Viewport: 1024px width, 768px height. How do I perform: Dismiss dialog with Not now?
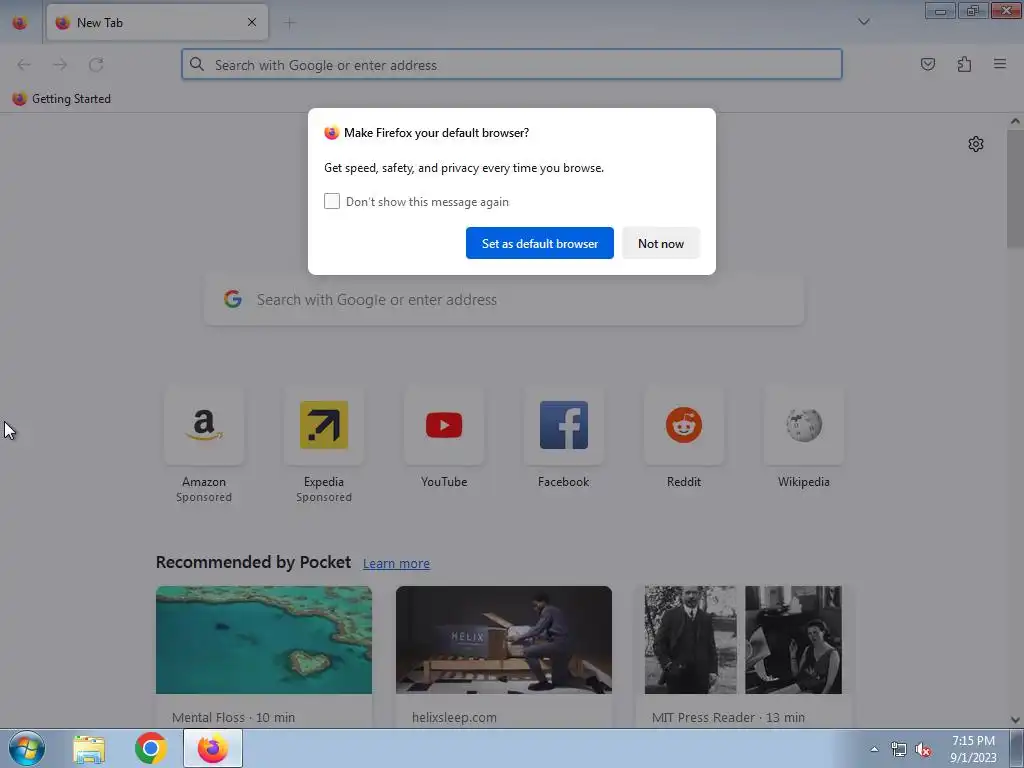661,243
